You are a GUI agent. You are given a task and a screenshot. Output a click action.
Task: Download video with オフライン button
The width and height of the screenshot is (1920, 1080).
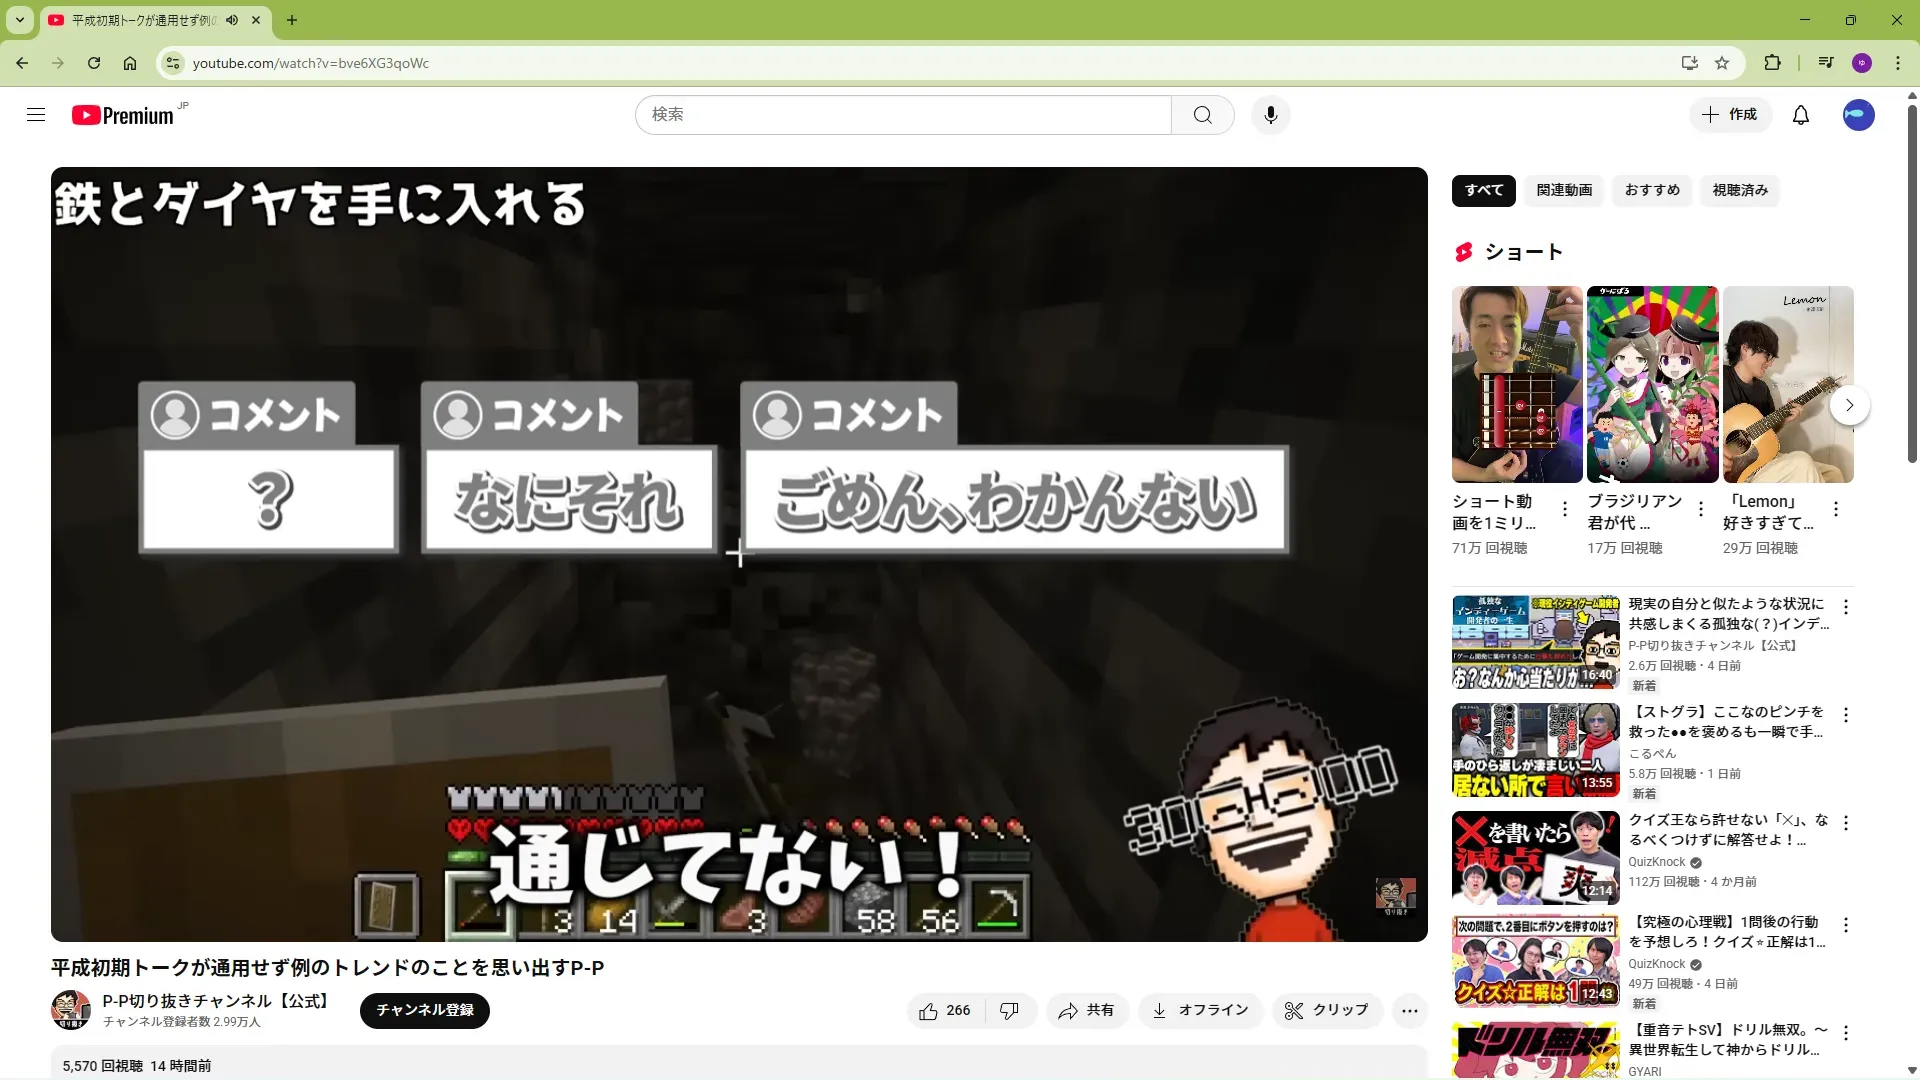coord(1199,1011)
